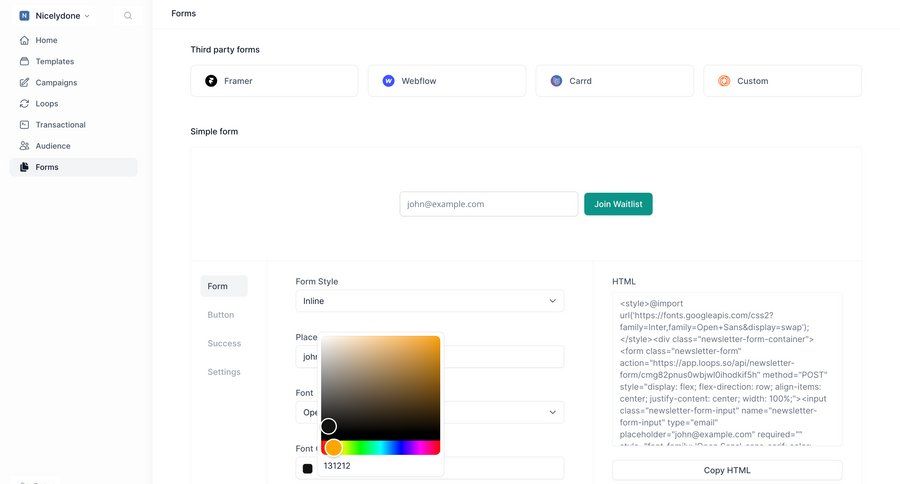Choose the Carrd third party form
Screen dimensions: 900x484
615,81
